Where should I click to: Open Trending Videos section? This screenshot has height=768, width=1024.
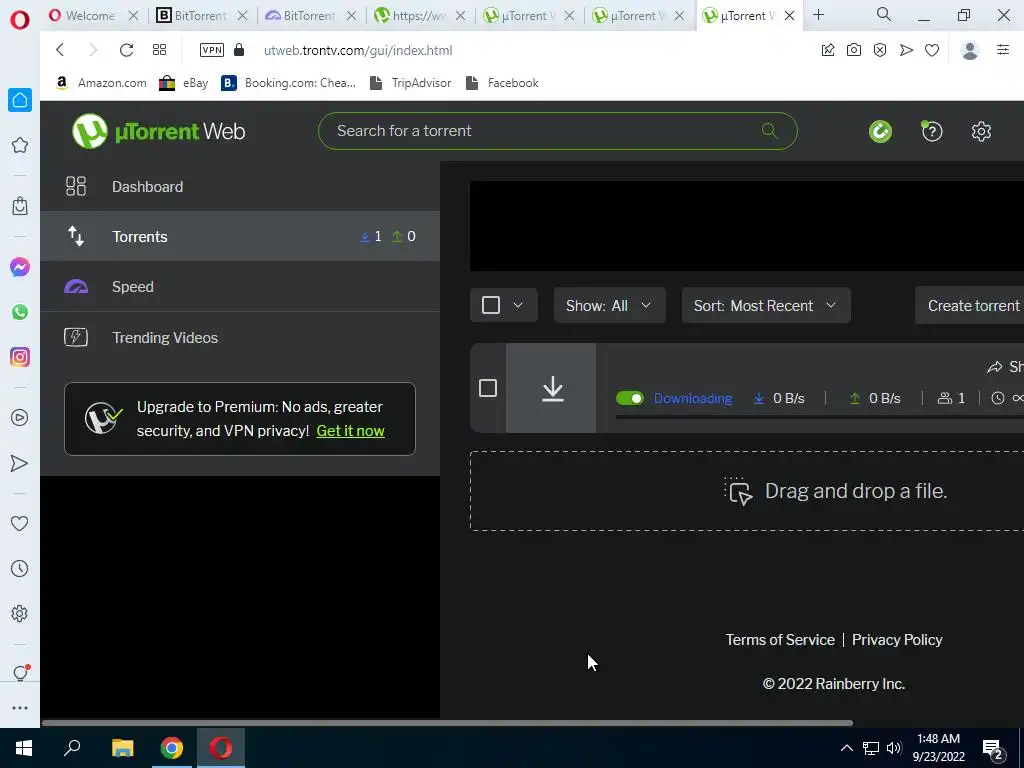point(240,338)
